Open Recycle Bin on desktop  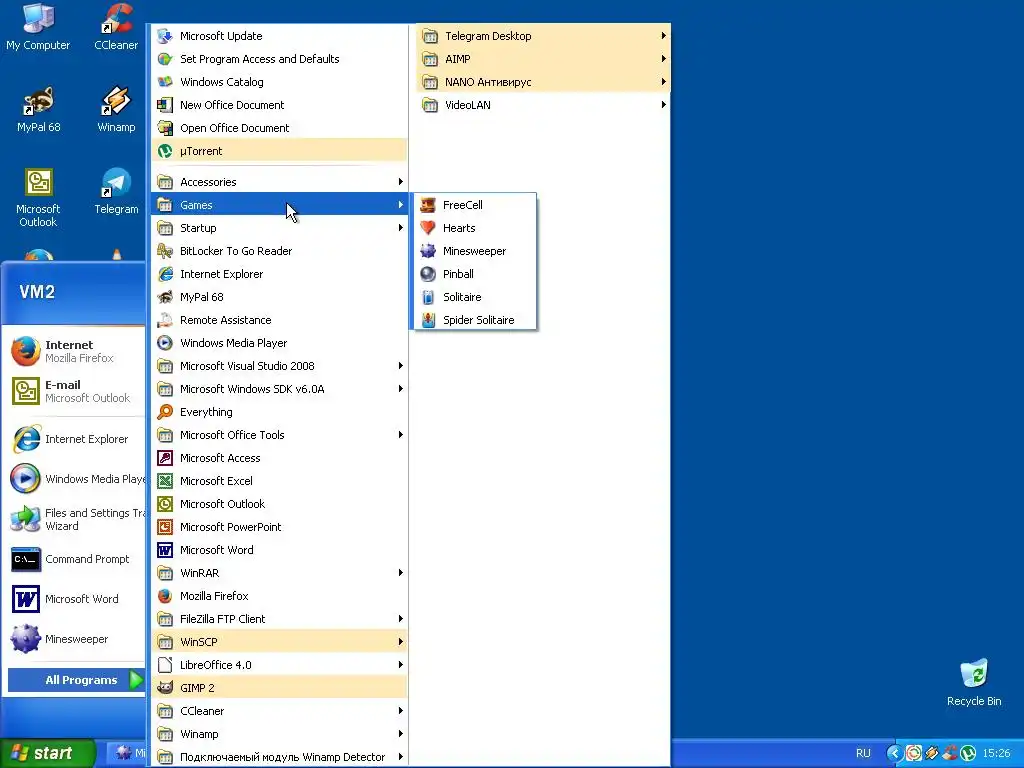pos(974,682)
